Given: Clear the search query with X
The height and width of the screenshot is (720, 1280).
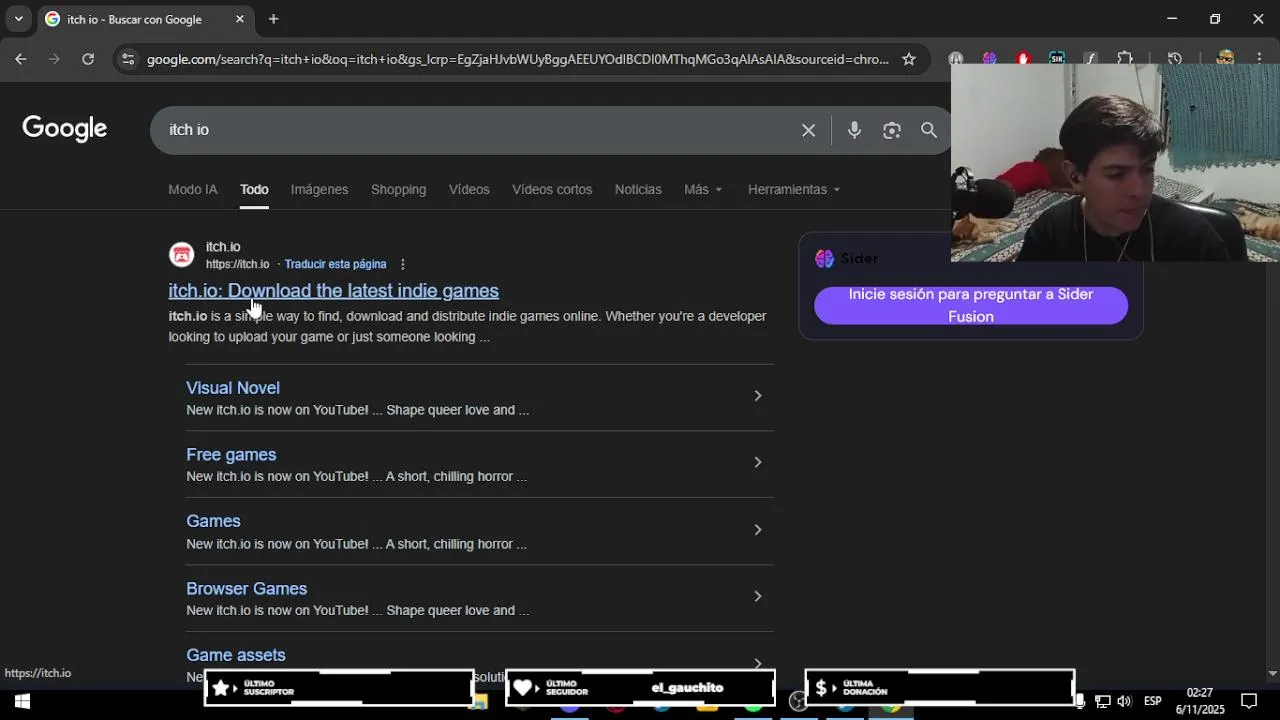Looking at the screenshot, I should click(808, 130).
